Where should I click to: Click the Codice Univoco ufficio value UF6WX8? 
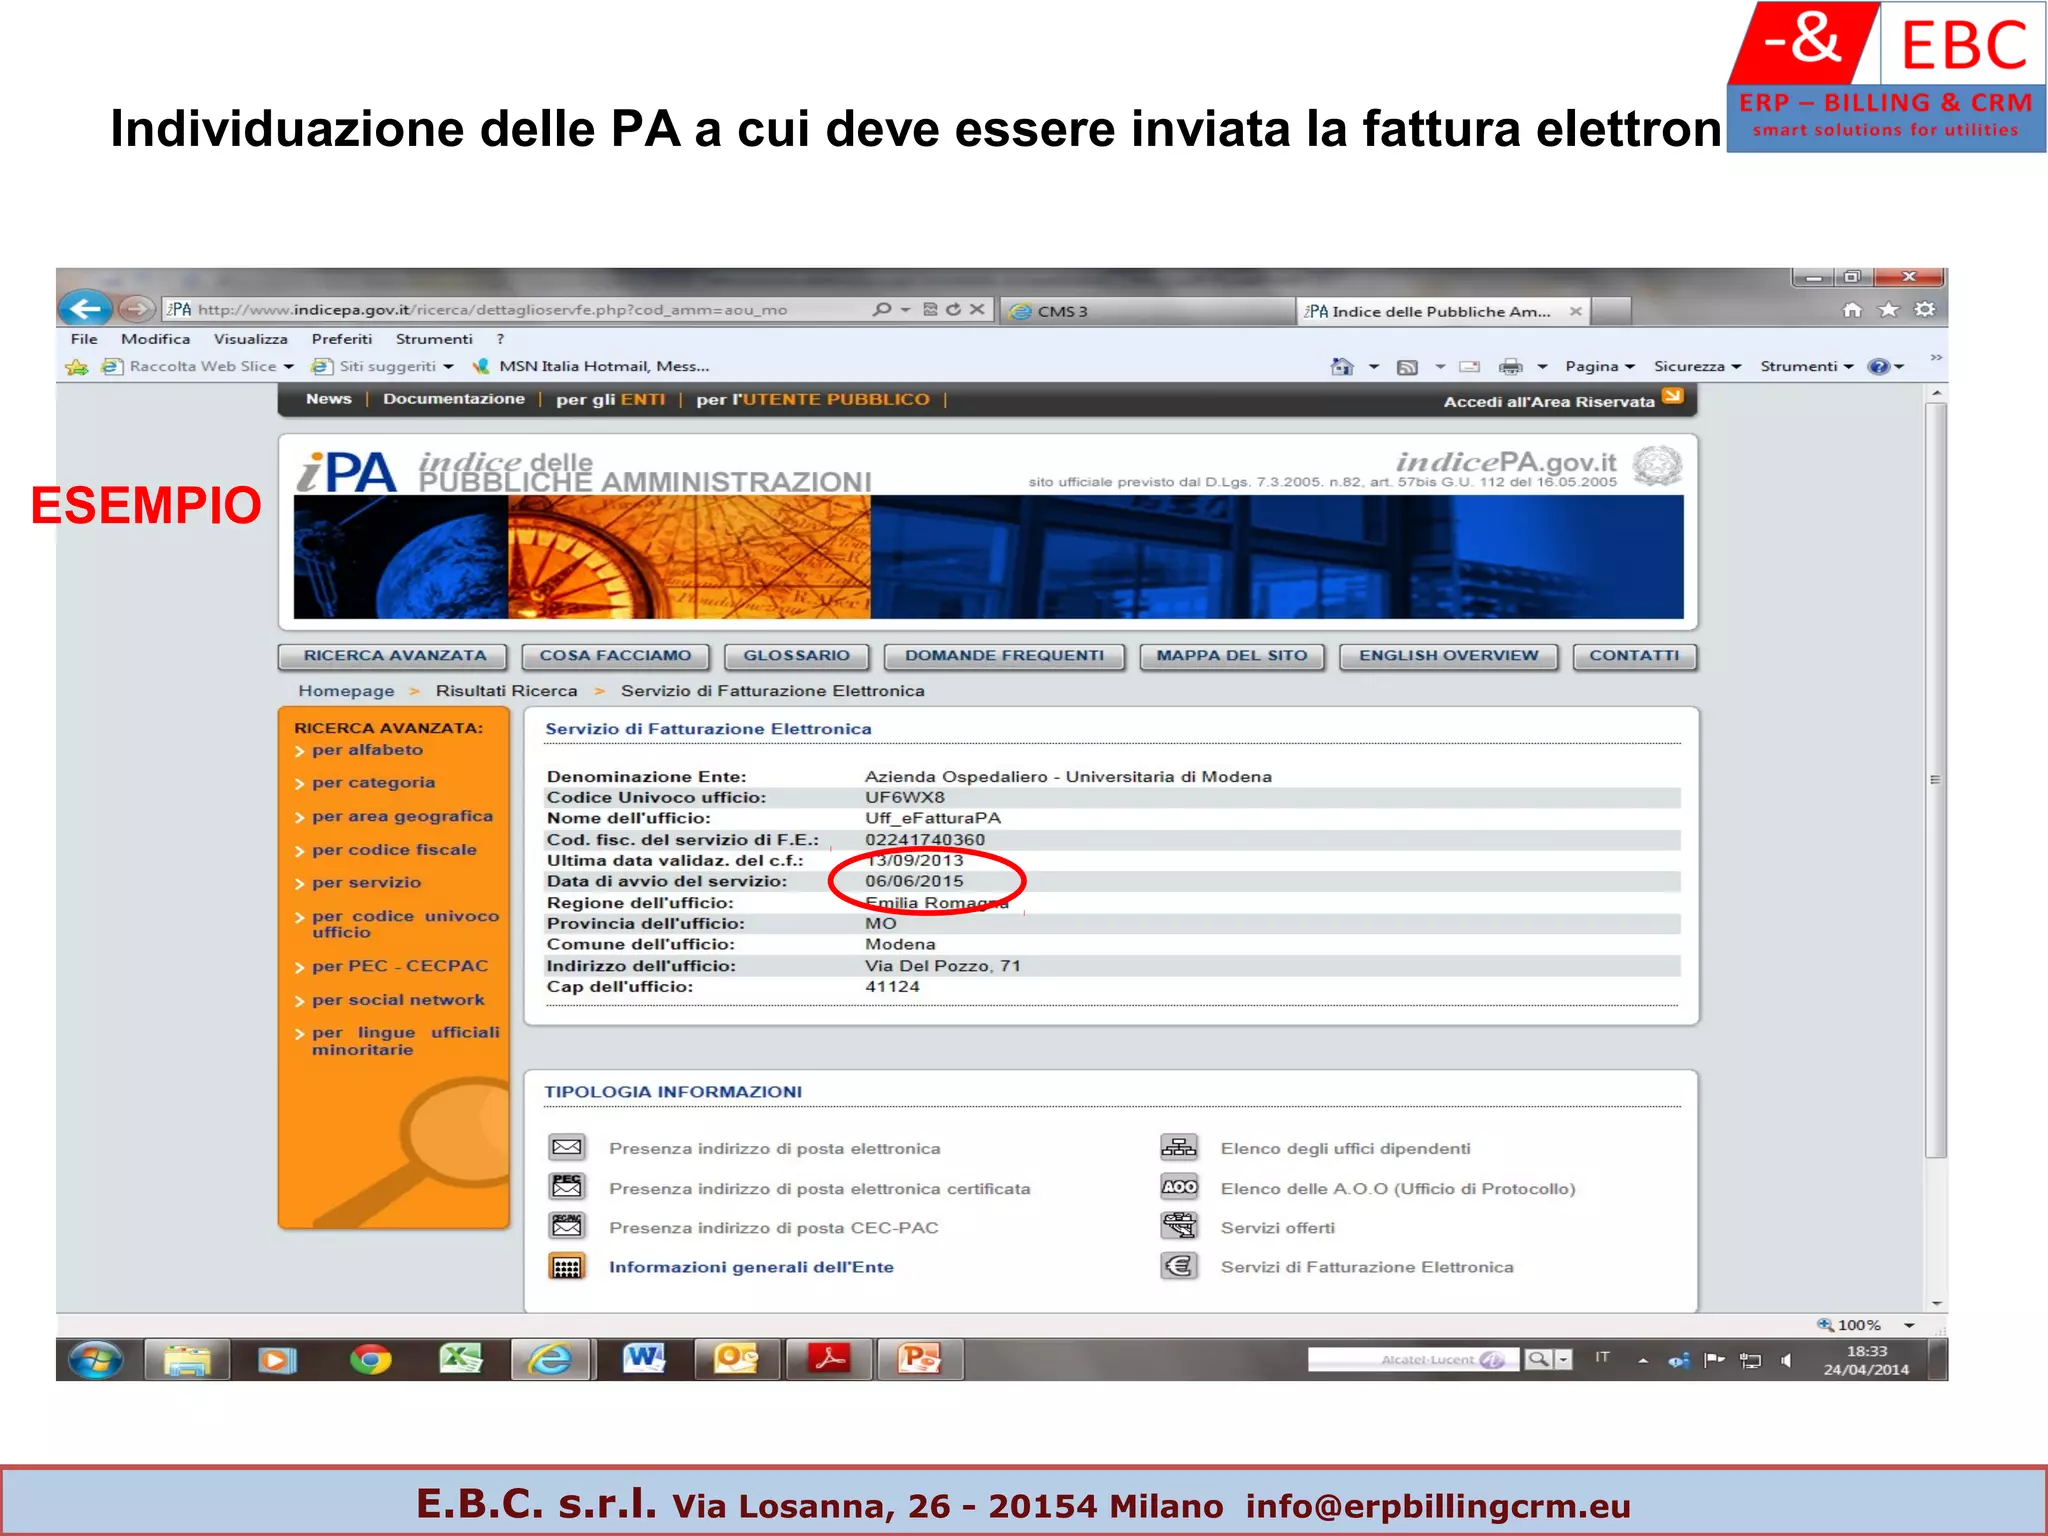coord(904,797)
